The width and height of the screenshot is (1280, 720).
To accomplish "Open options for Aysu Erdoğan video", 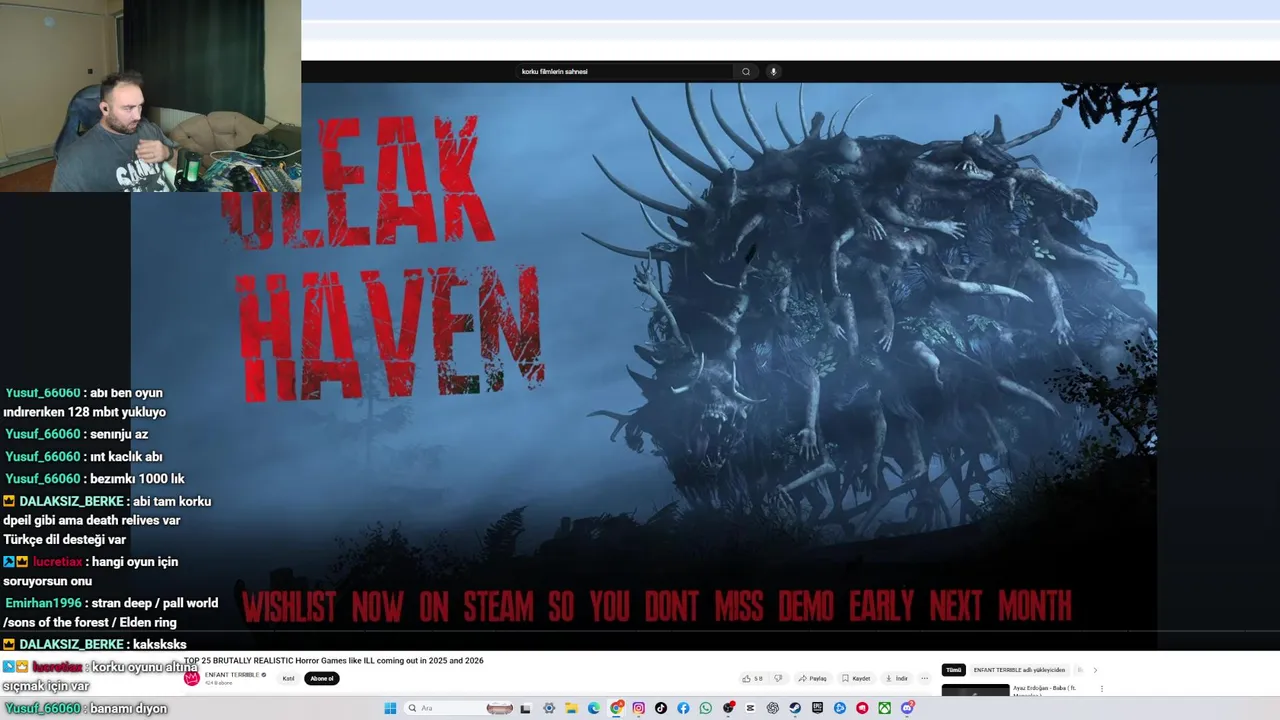I will (x=1101, y=688).
